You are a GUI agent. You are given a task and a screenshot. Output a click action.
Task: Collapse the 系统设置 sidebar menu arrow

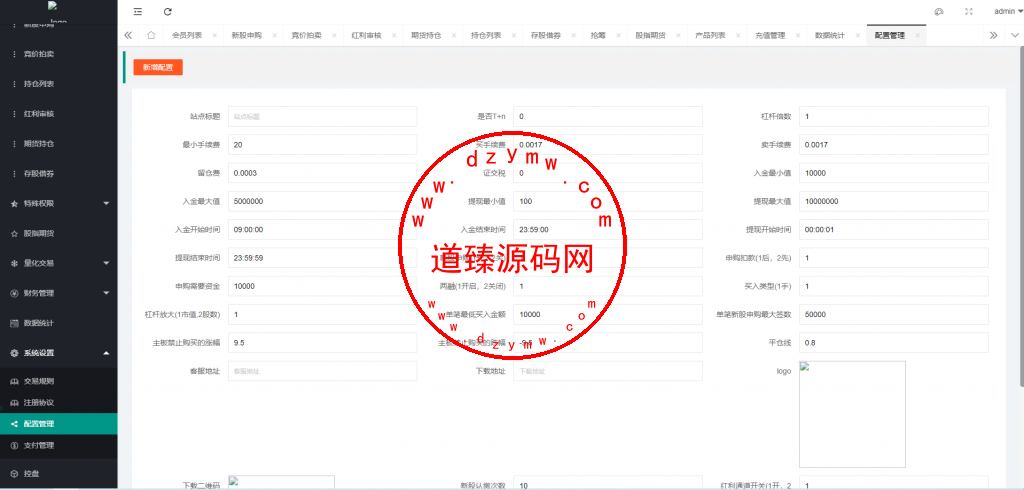106,353
